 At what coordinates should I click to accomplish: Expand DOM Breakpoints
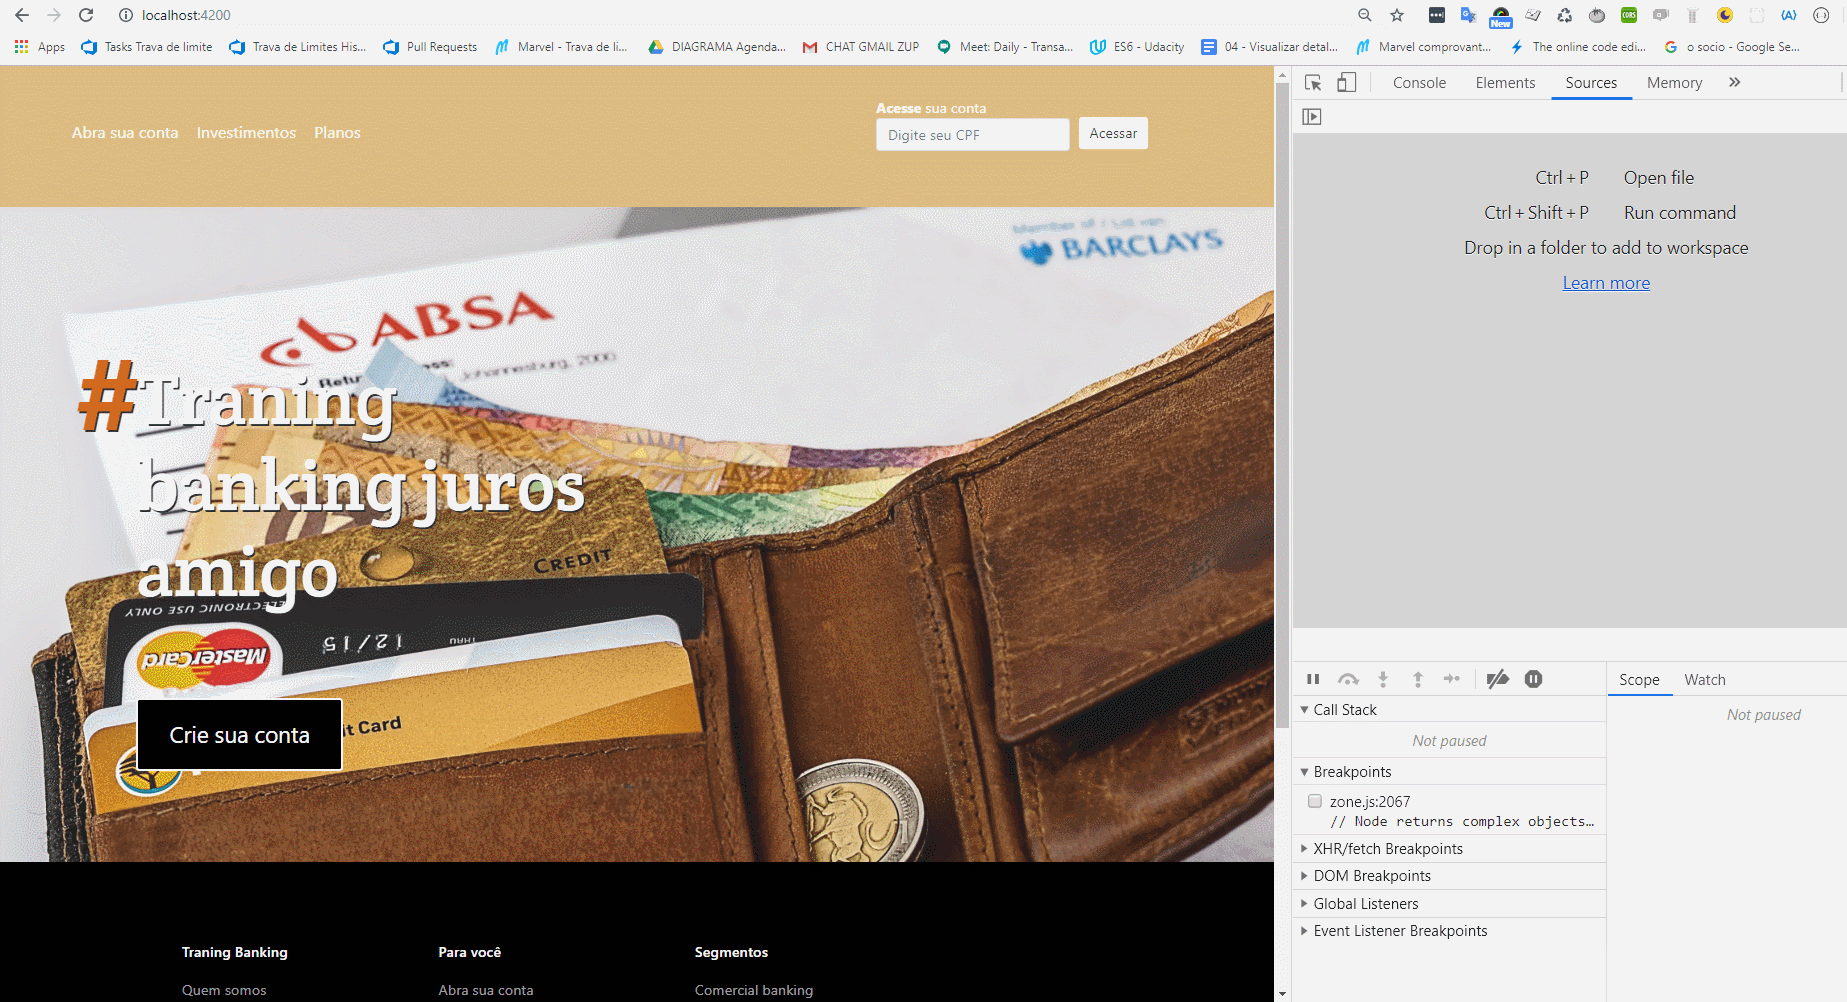coord(1304,876)
